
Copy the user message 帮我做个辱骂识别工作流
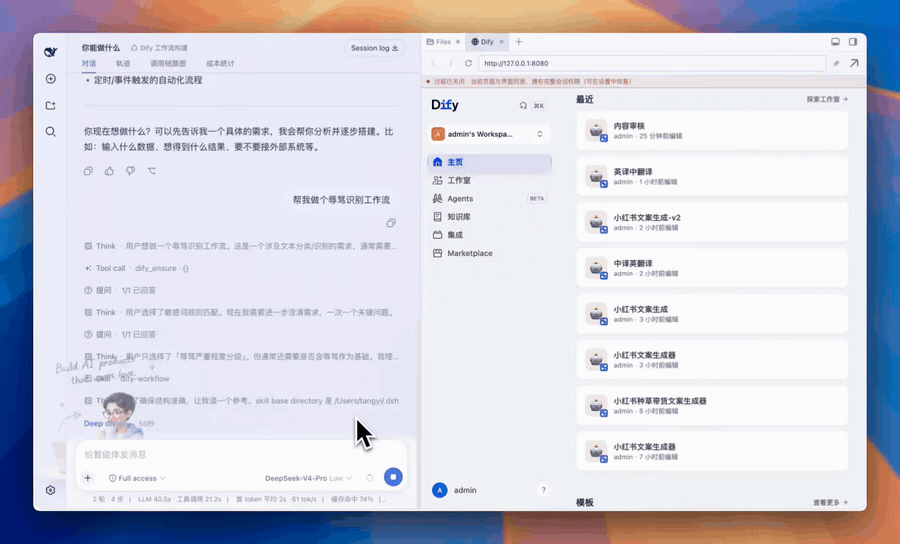(x=391, y=223)
